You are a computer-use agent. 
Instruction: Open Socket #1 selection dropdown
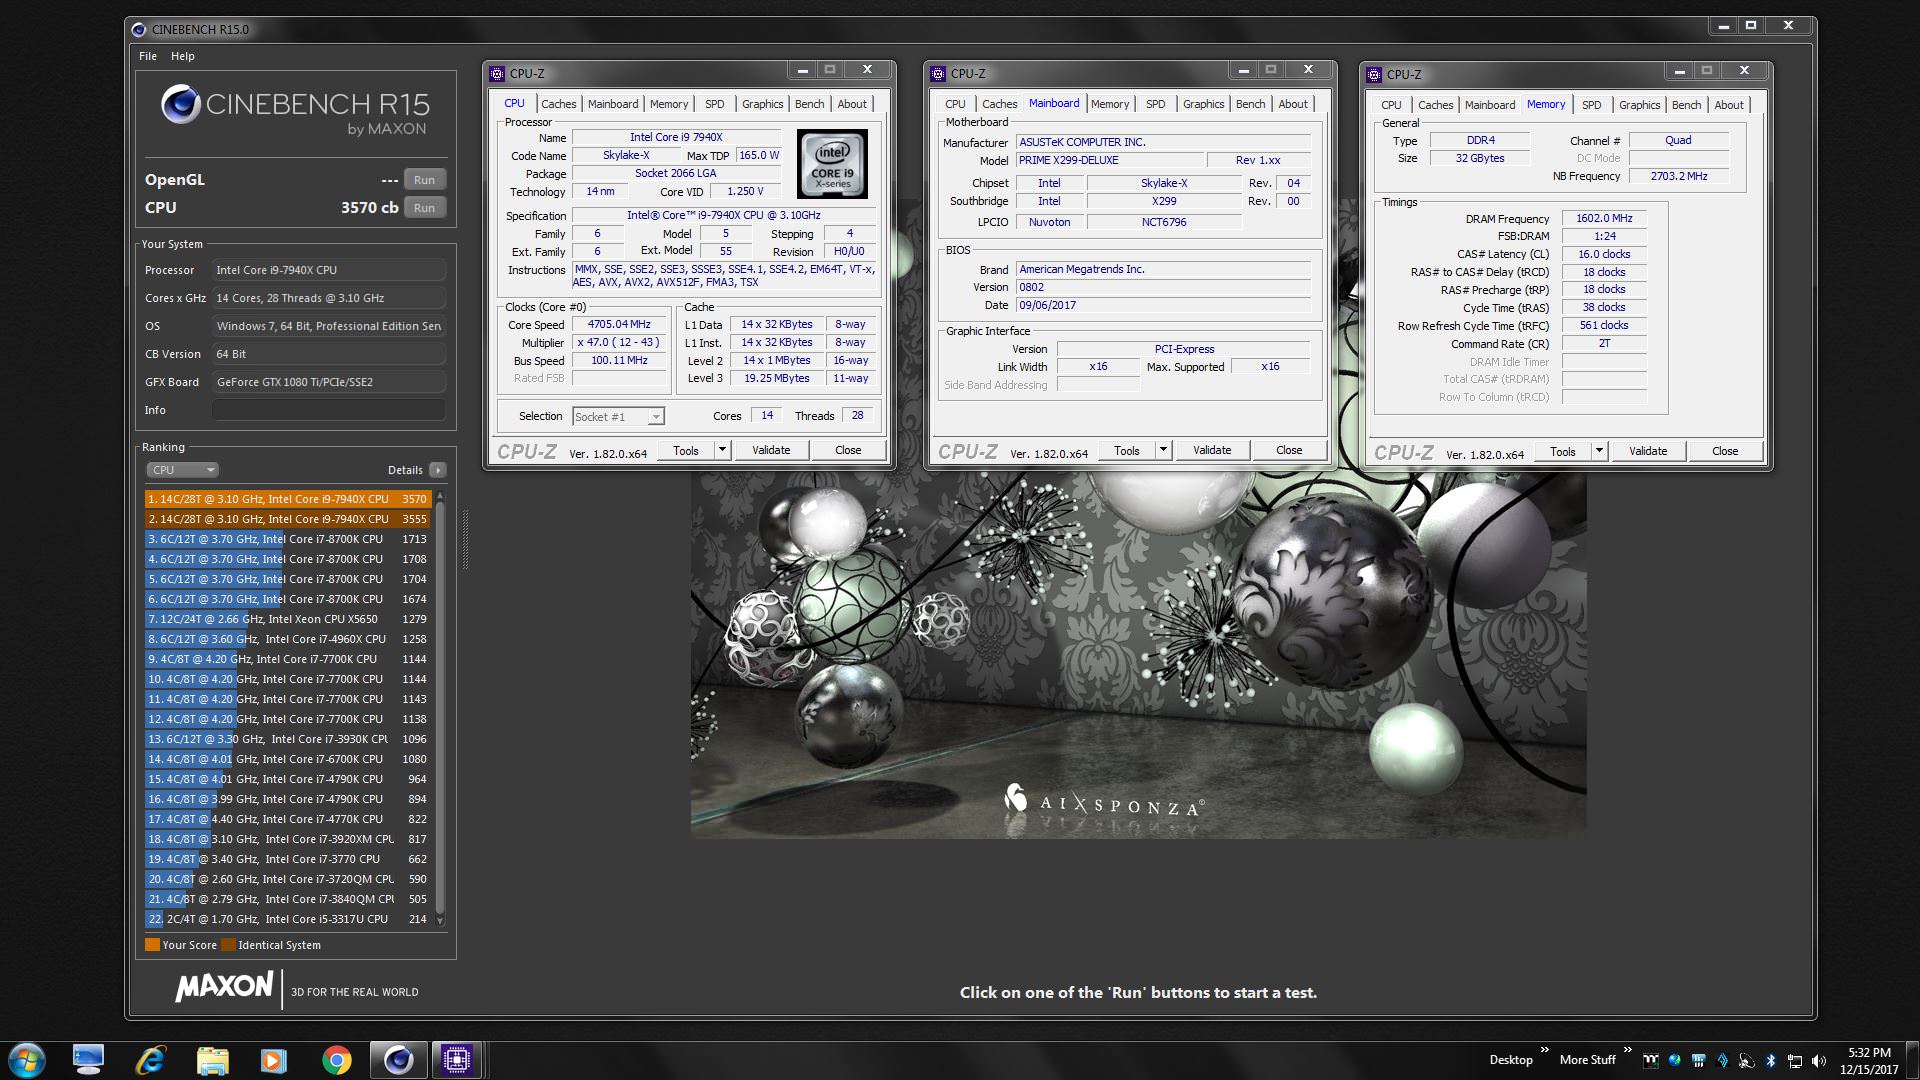(x=618, y=417)
